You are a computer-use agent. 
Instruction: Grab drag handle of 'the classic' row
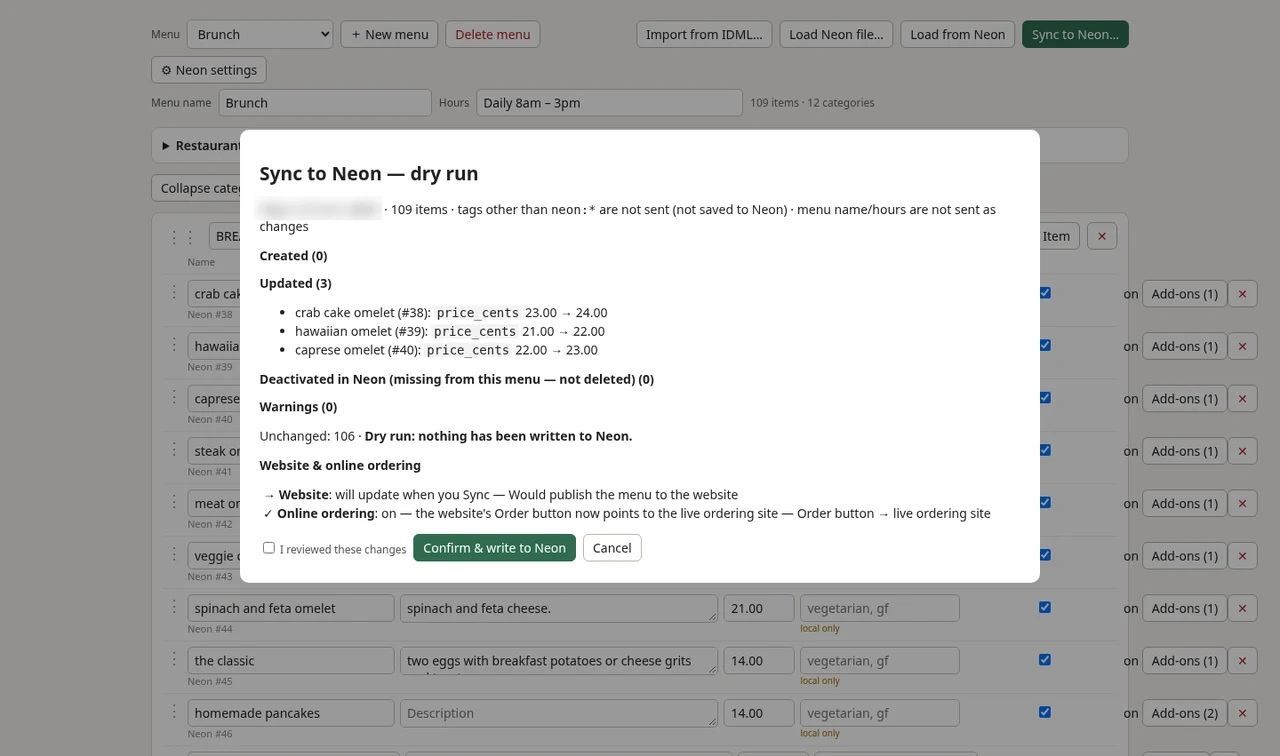174,659
